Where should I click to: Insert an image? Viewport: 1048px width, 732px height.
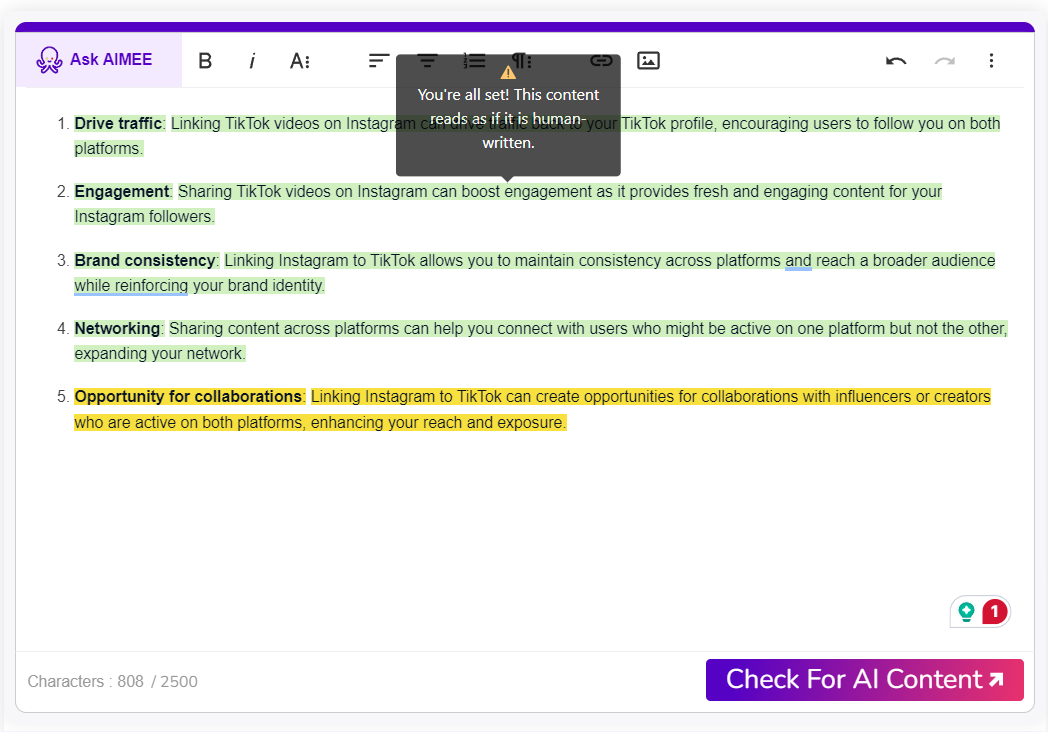point(648,61)
